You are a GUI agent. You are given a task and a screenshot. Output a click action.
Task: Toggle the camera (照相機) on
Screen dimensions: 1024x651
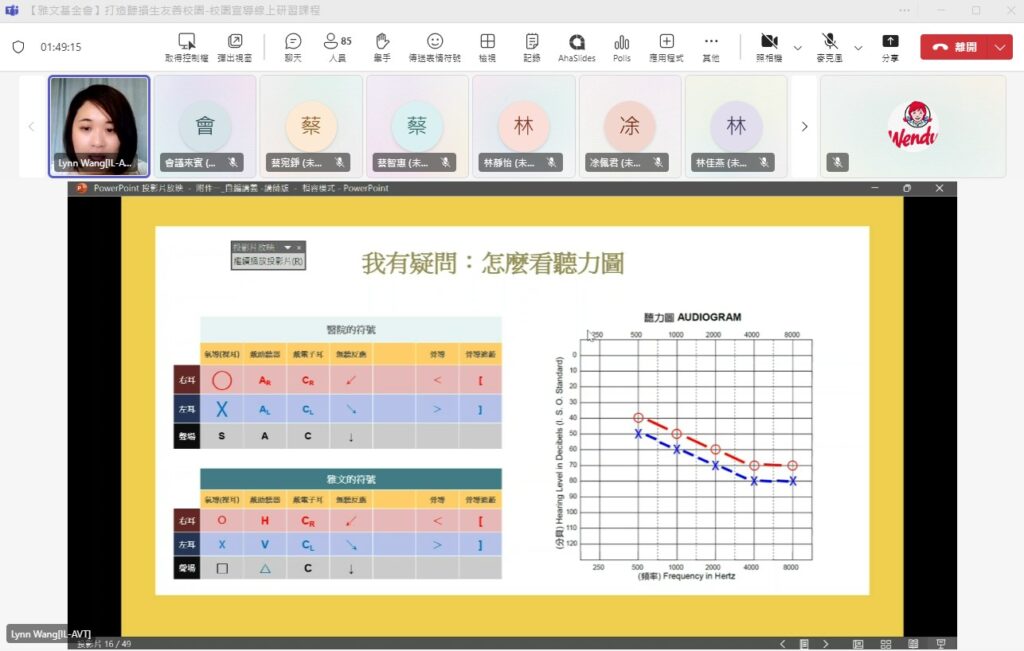(x=768, y=46)
